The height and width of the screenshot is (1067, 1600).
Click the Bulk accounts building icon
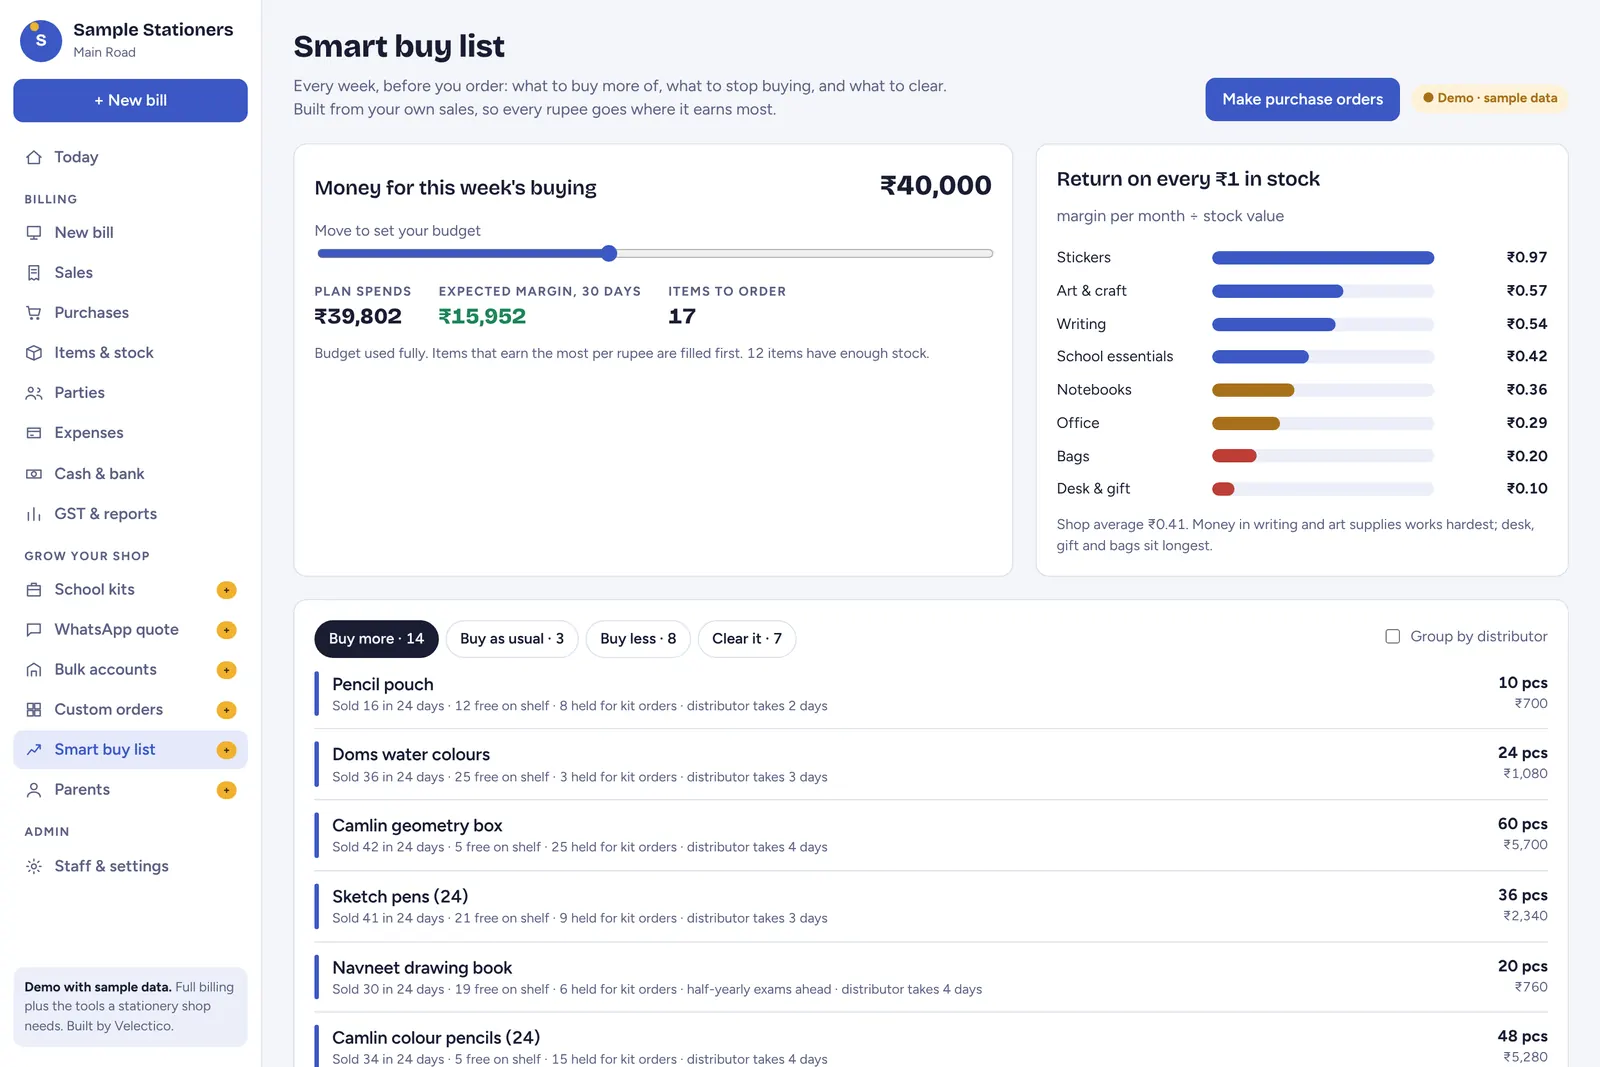(x=34, y=670)
